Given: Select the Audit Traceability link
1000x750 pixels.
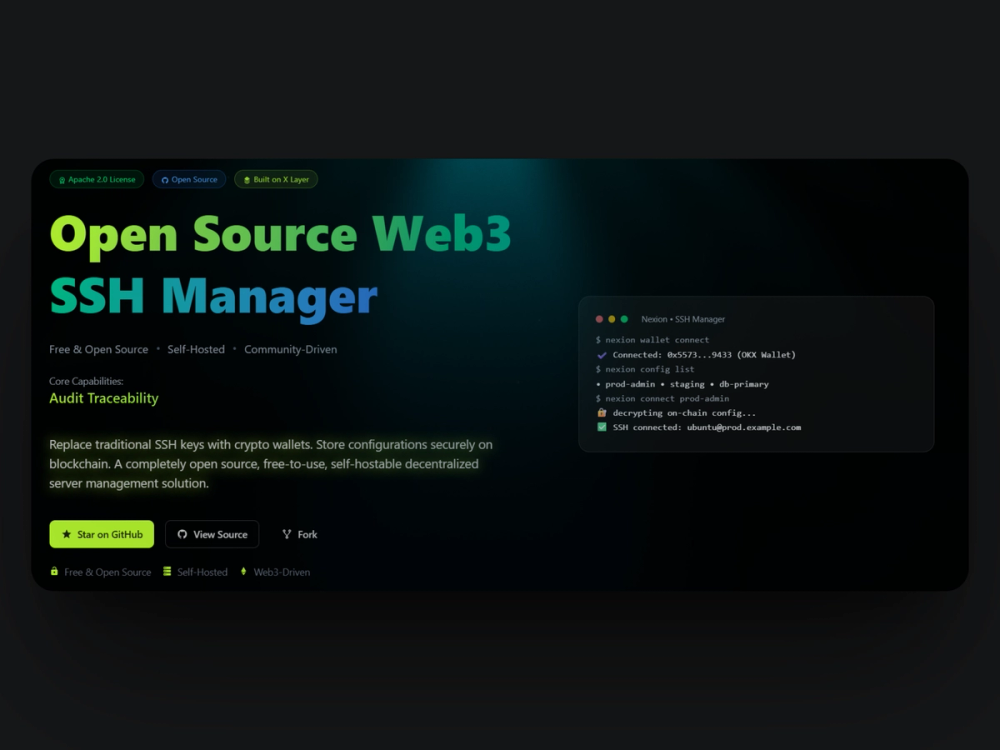Looking at the screenshot, I should pos(103,398).
